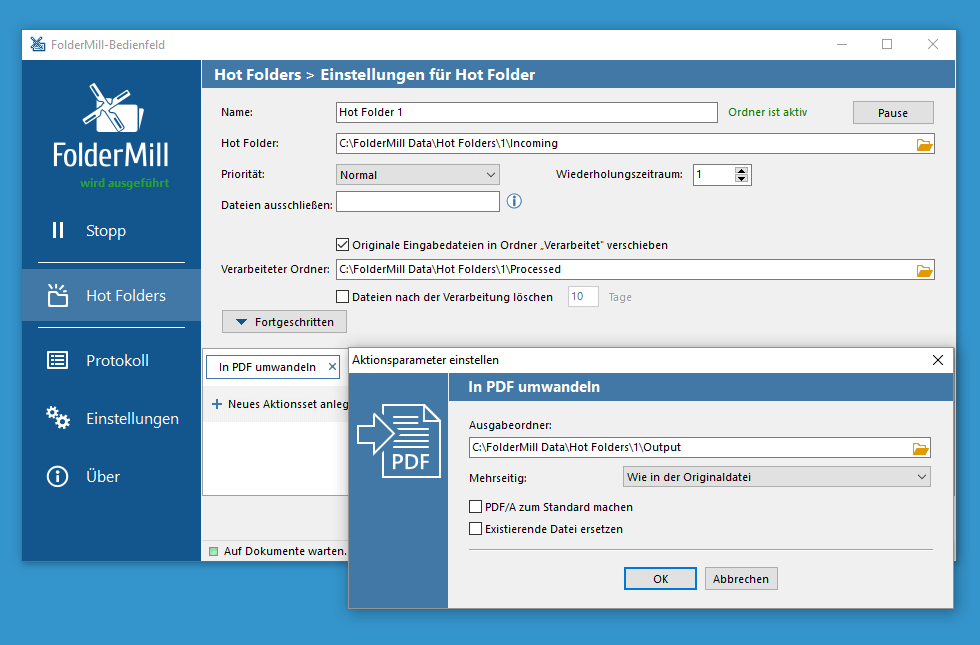Screen dimensions: 980x645
Task: Click the Tage number field
Action: point(582,297)
